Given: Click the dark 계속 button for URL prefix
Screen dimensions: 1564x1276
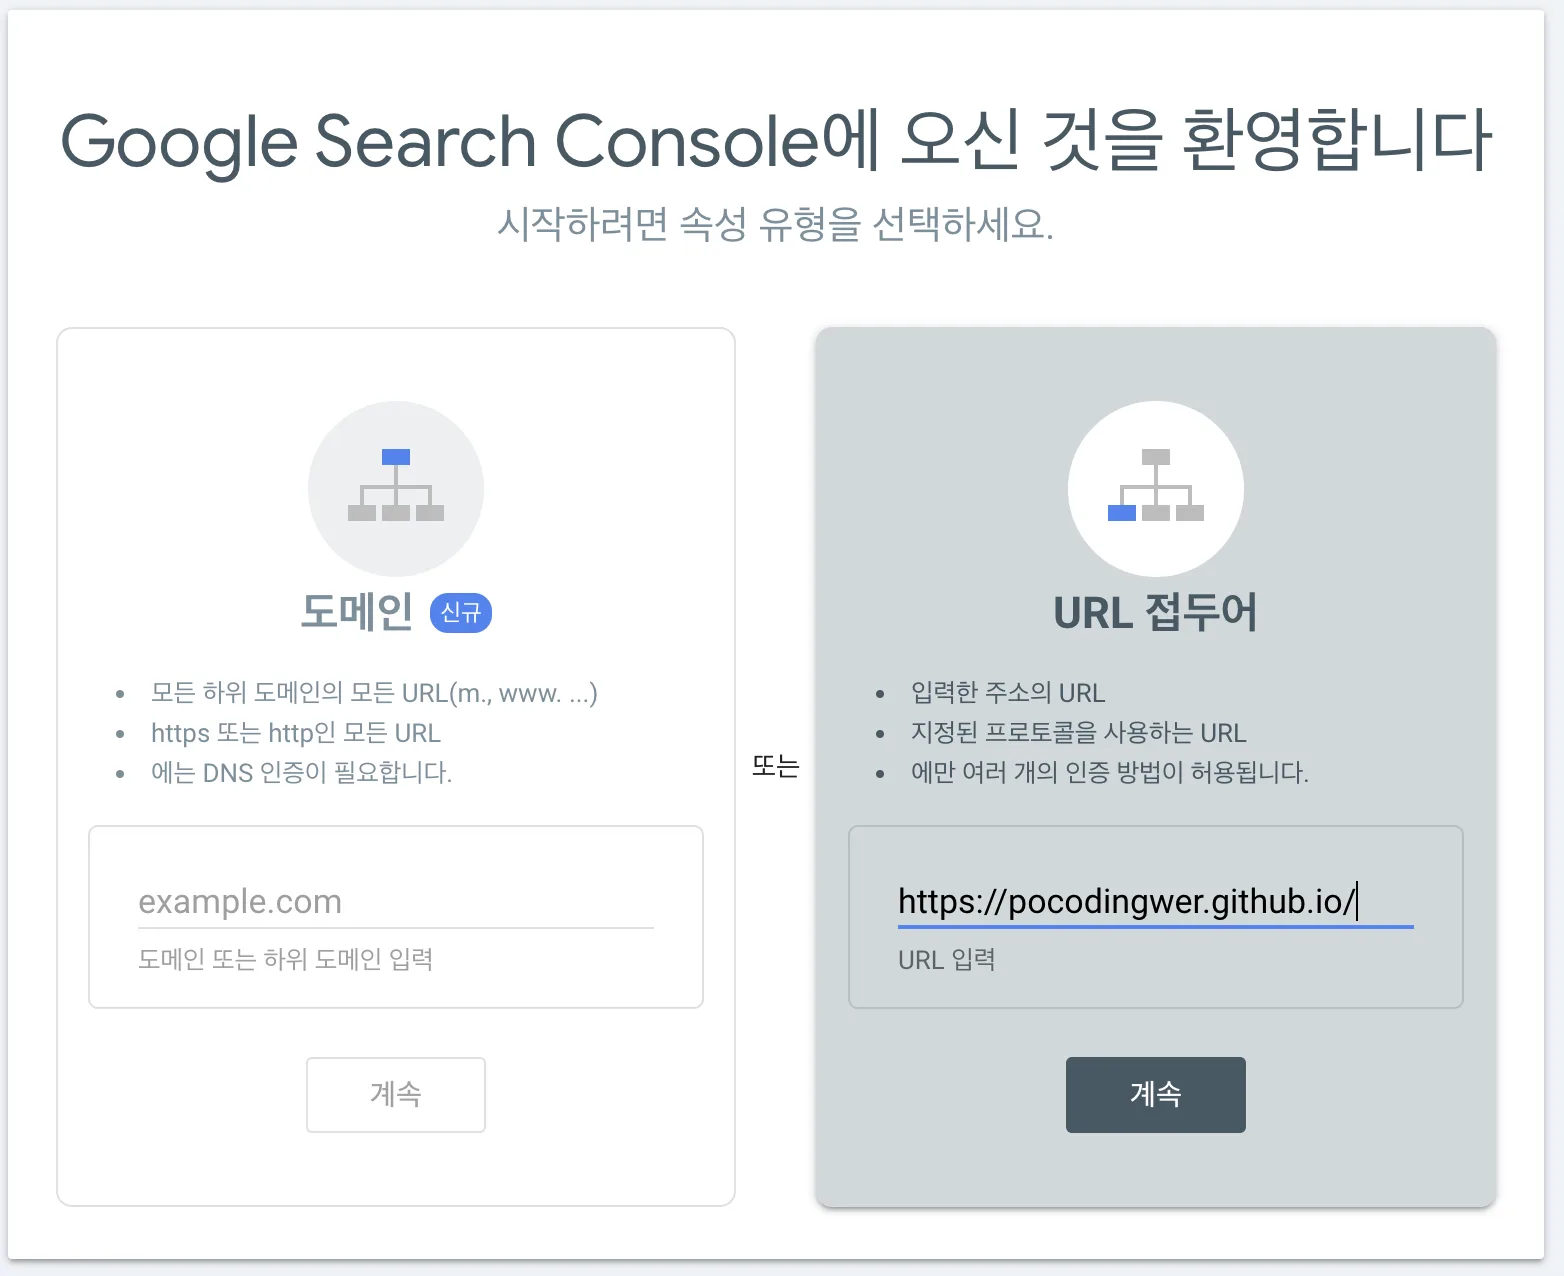Looking at the screenshot, I should tap(1156, 1095).
